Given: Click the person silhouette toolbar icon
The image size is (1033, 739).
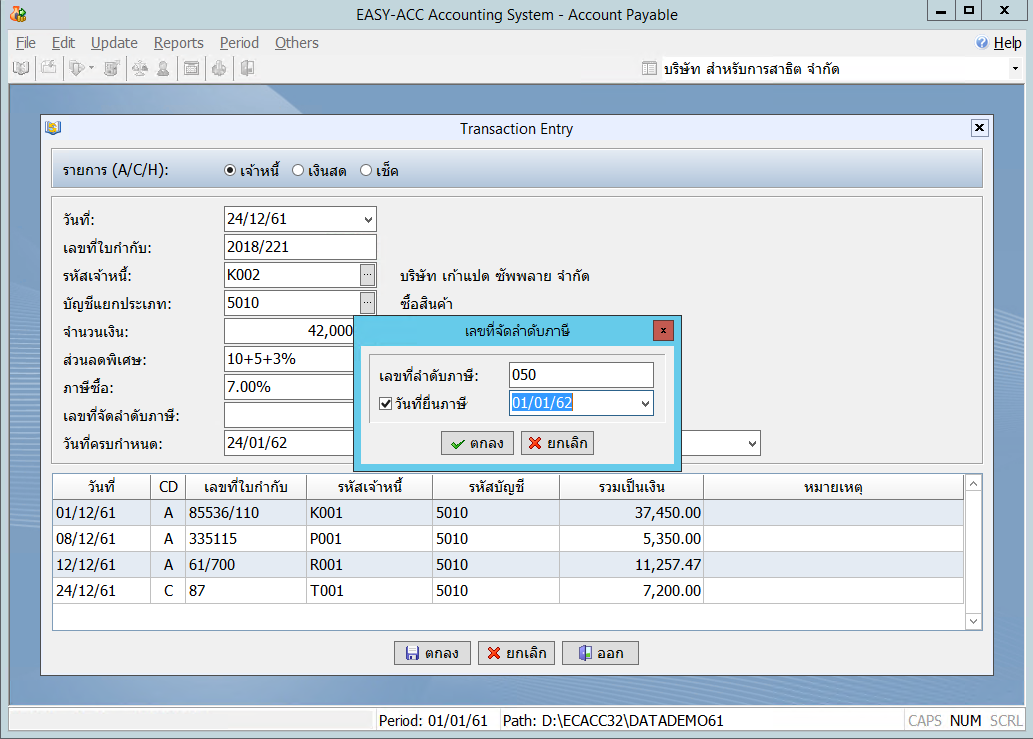Looking at the screenshot, I should click(x=162, y=68).
